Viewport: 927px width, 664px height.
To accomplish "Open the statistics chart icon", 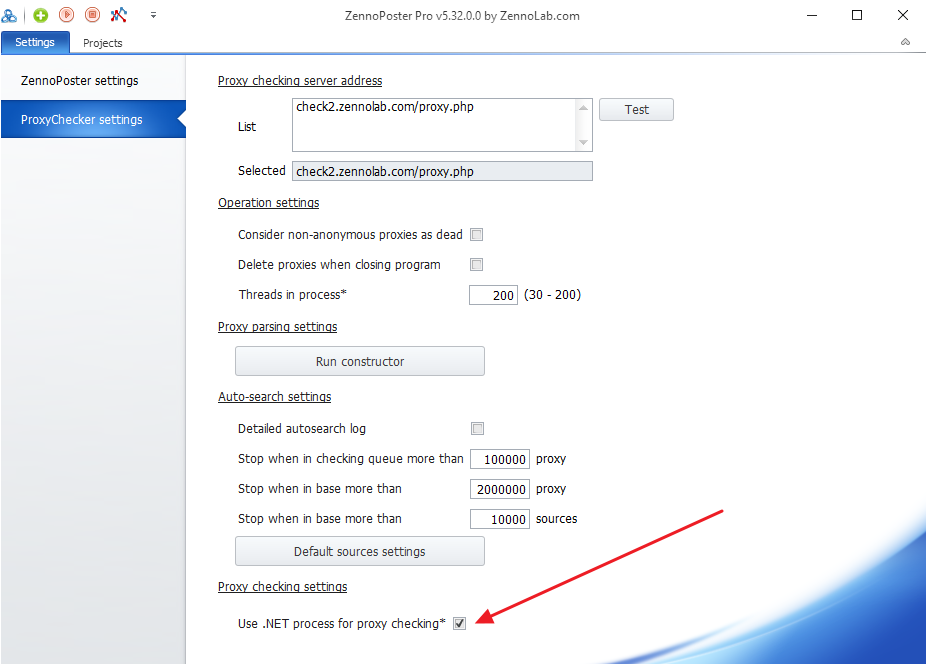I will [x=118, y=15].
